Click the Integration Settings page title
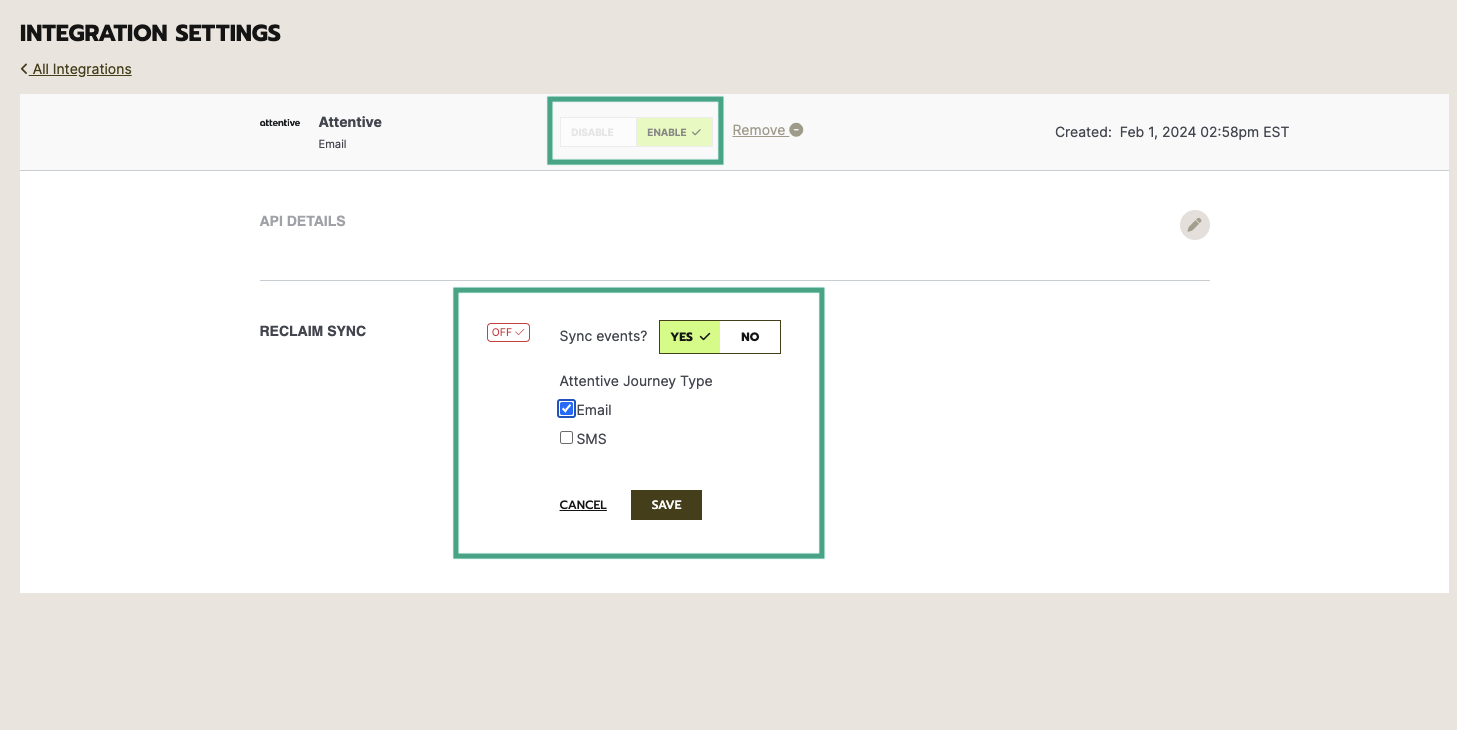Screen dimensions: 1457x730 150,33
